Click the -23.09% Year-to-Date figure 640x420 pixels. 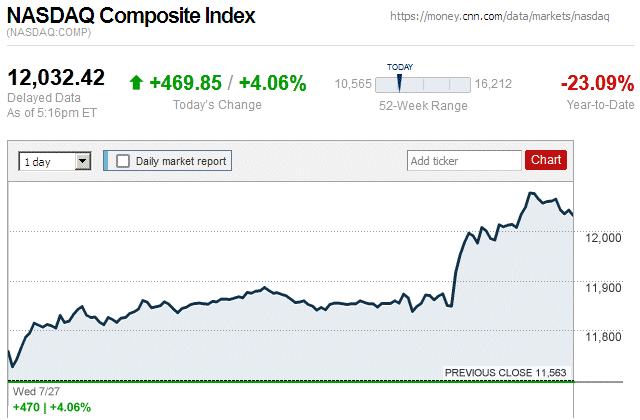tap(597, 82)
